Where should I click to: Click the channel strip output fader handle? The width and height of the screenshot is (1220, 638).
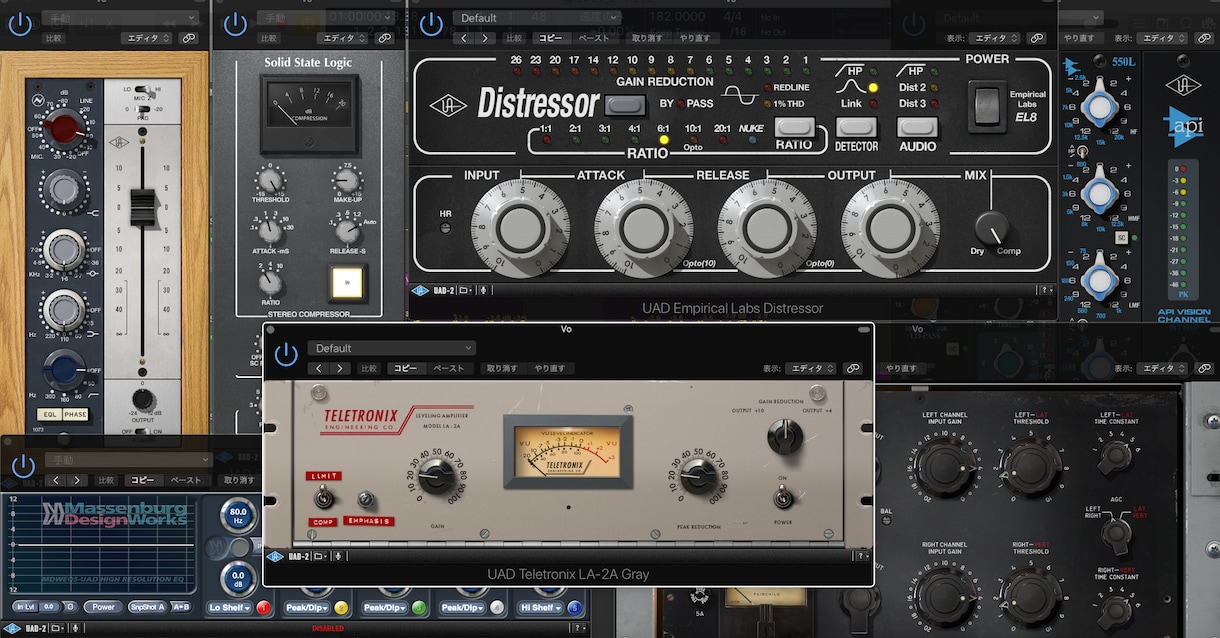pos(143,206)
